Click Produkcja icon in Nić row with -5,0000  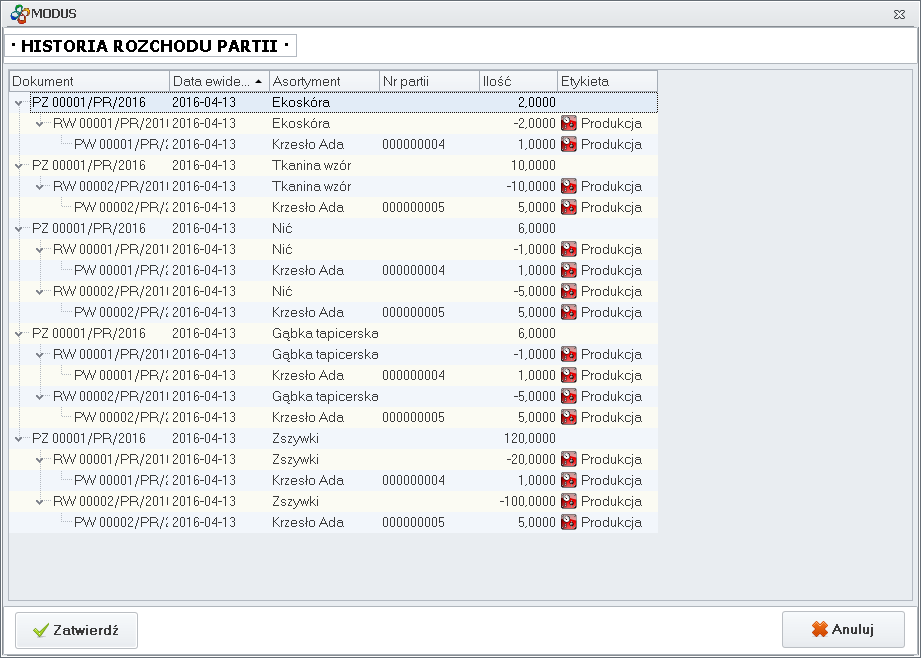point(569,291)
